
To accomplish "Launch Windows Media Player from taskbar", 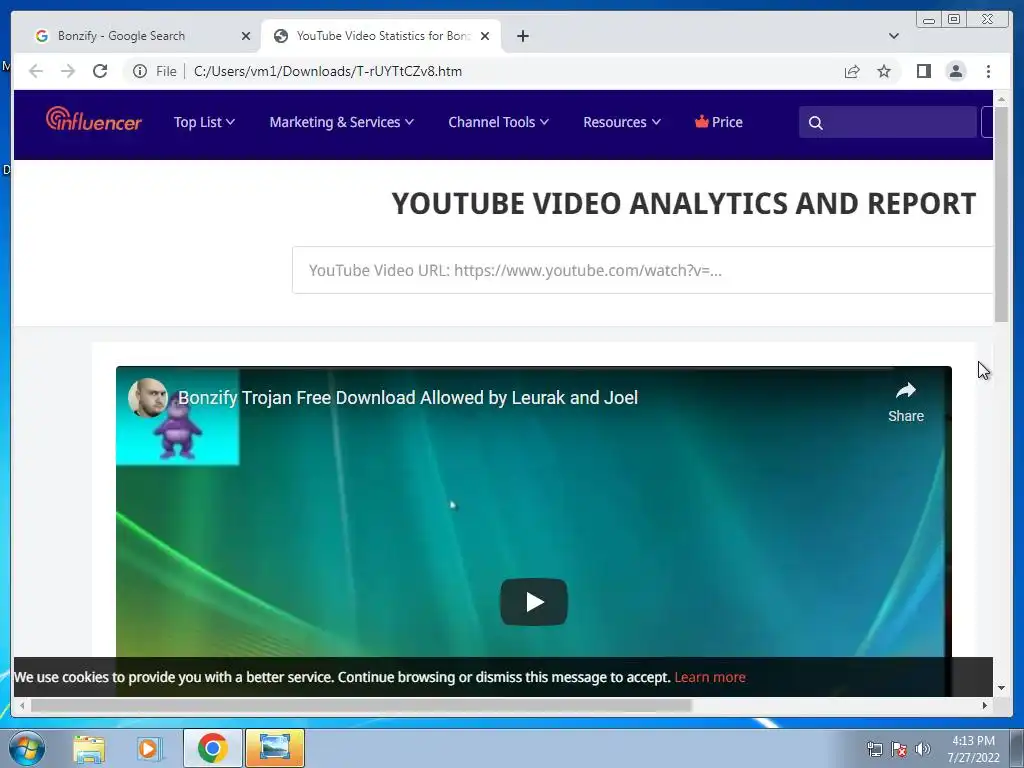I will (x=149, y=748).
